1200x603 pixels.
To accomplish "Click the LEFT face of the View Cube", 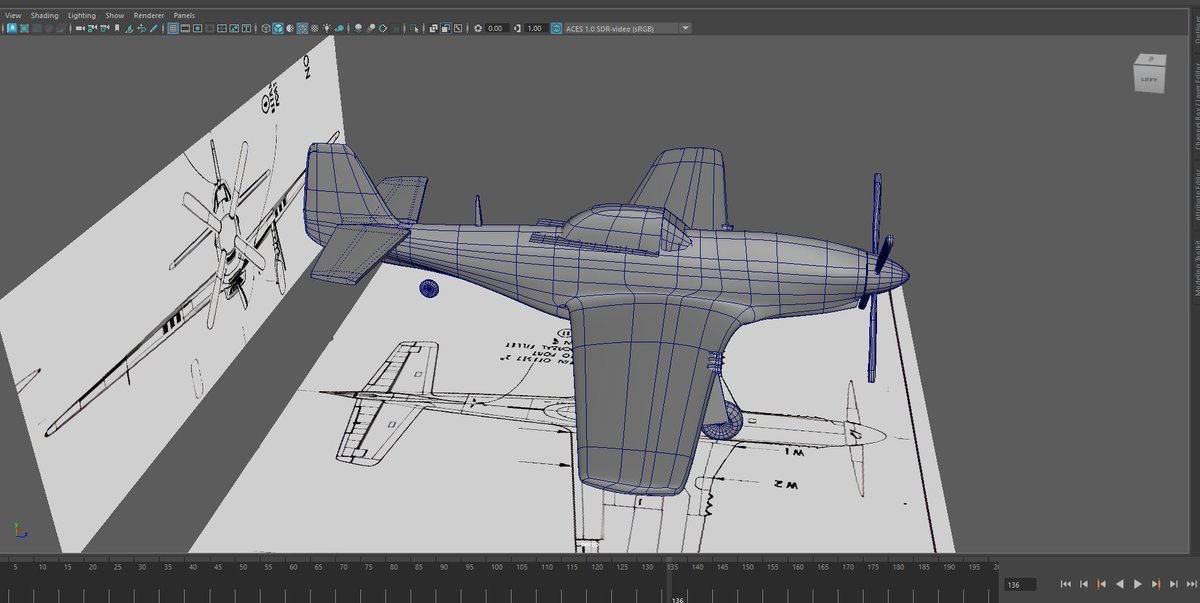I will [1150, 77].
